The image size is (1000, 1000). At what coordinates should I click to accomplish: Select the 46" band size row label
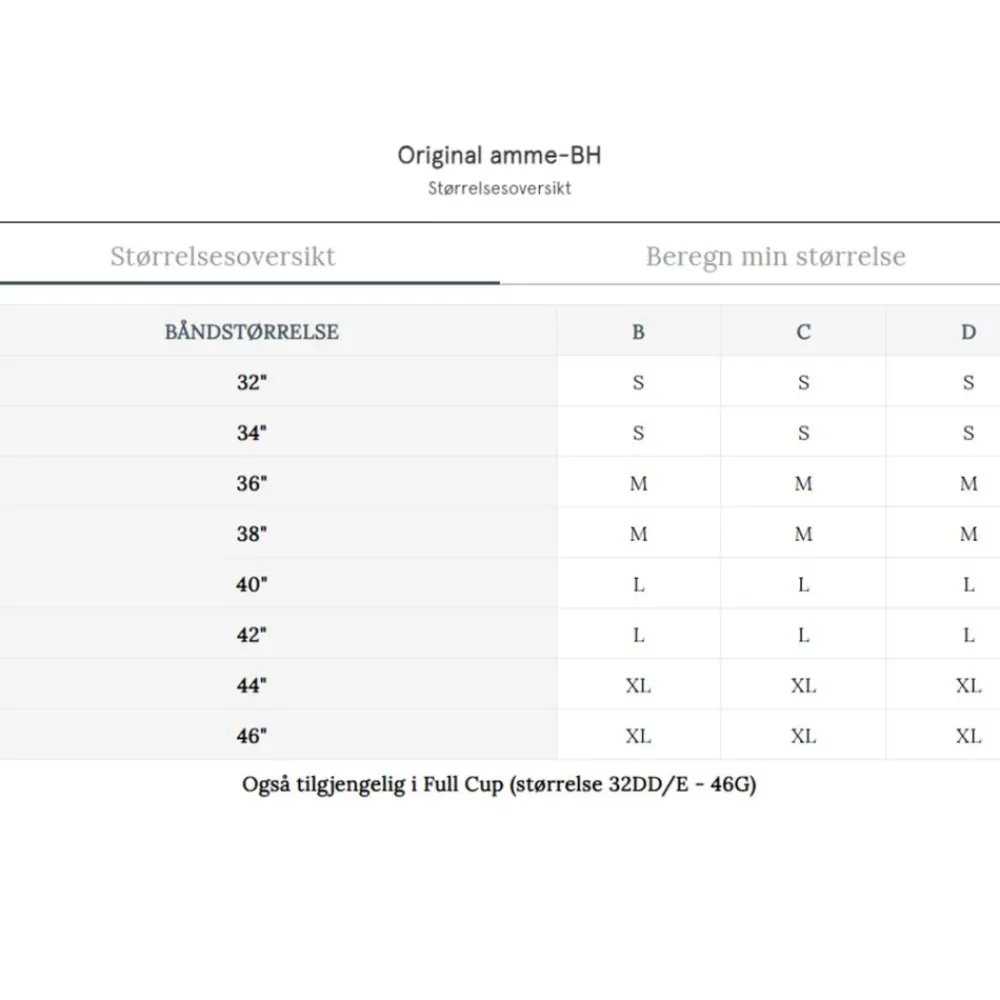252,736
